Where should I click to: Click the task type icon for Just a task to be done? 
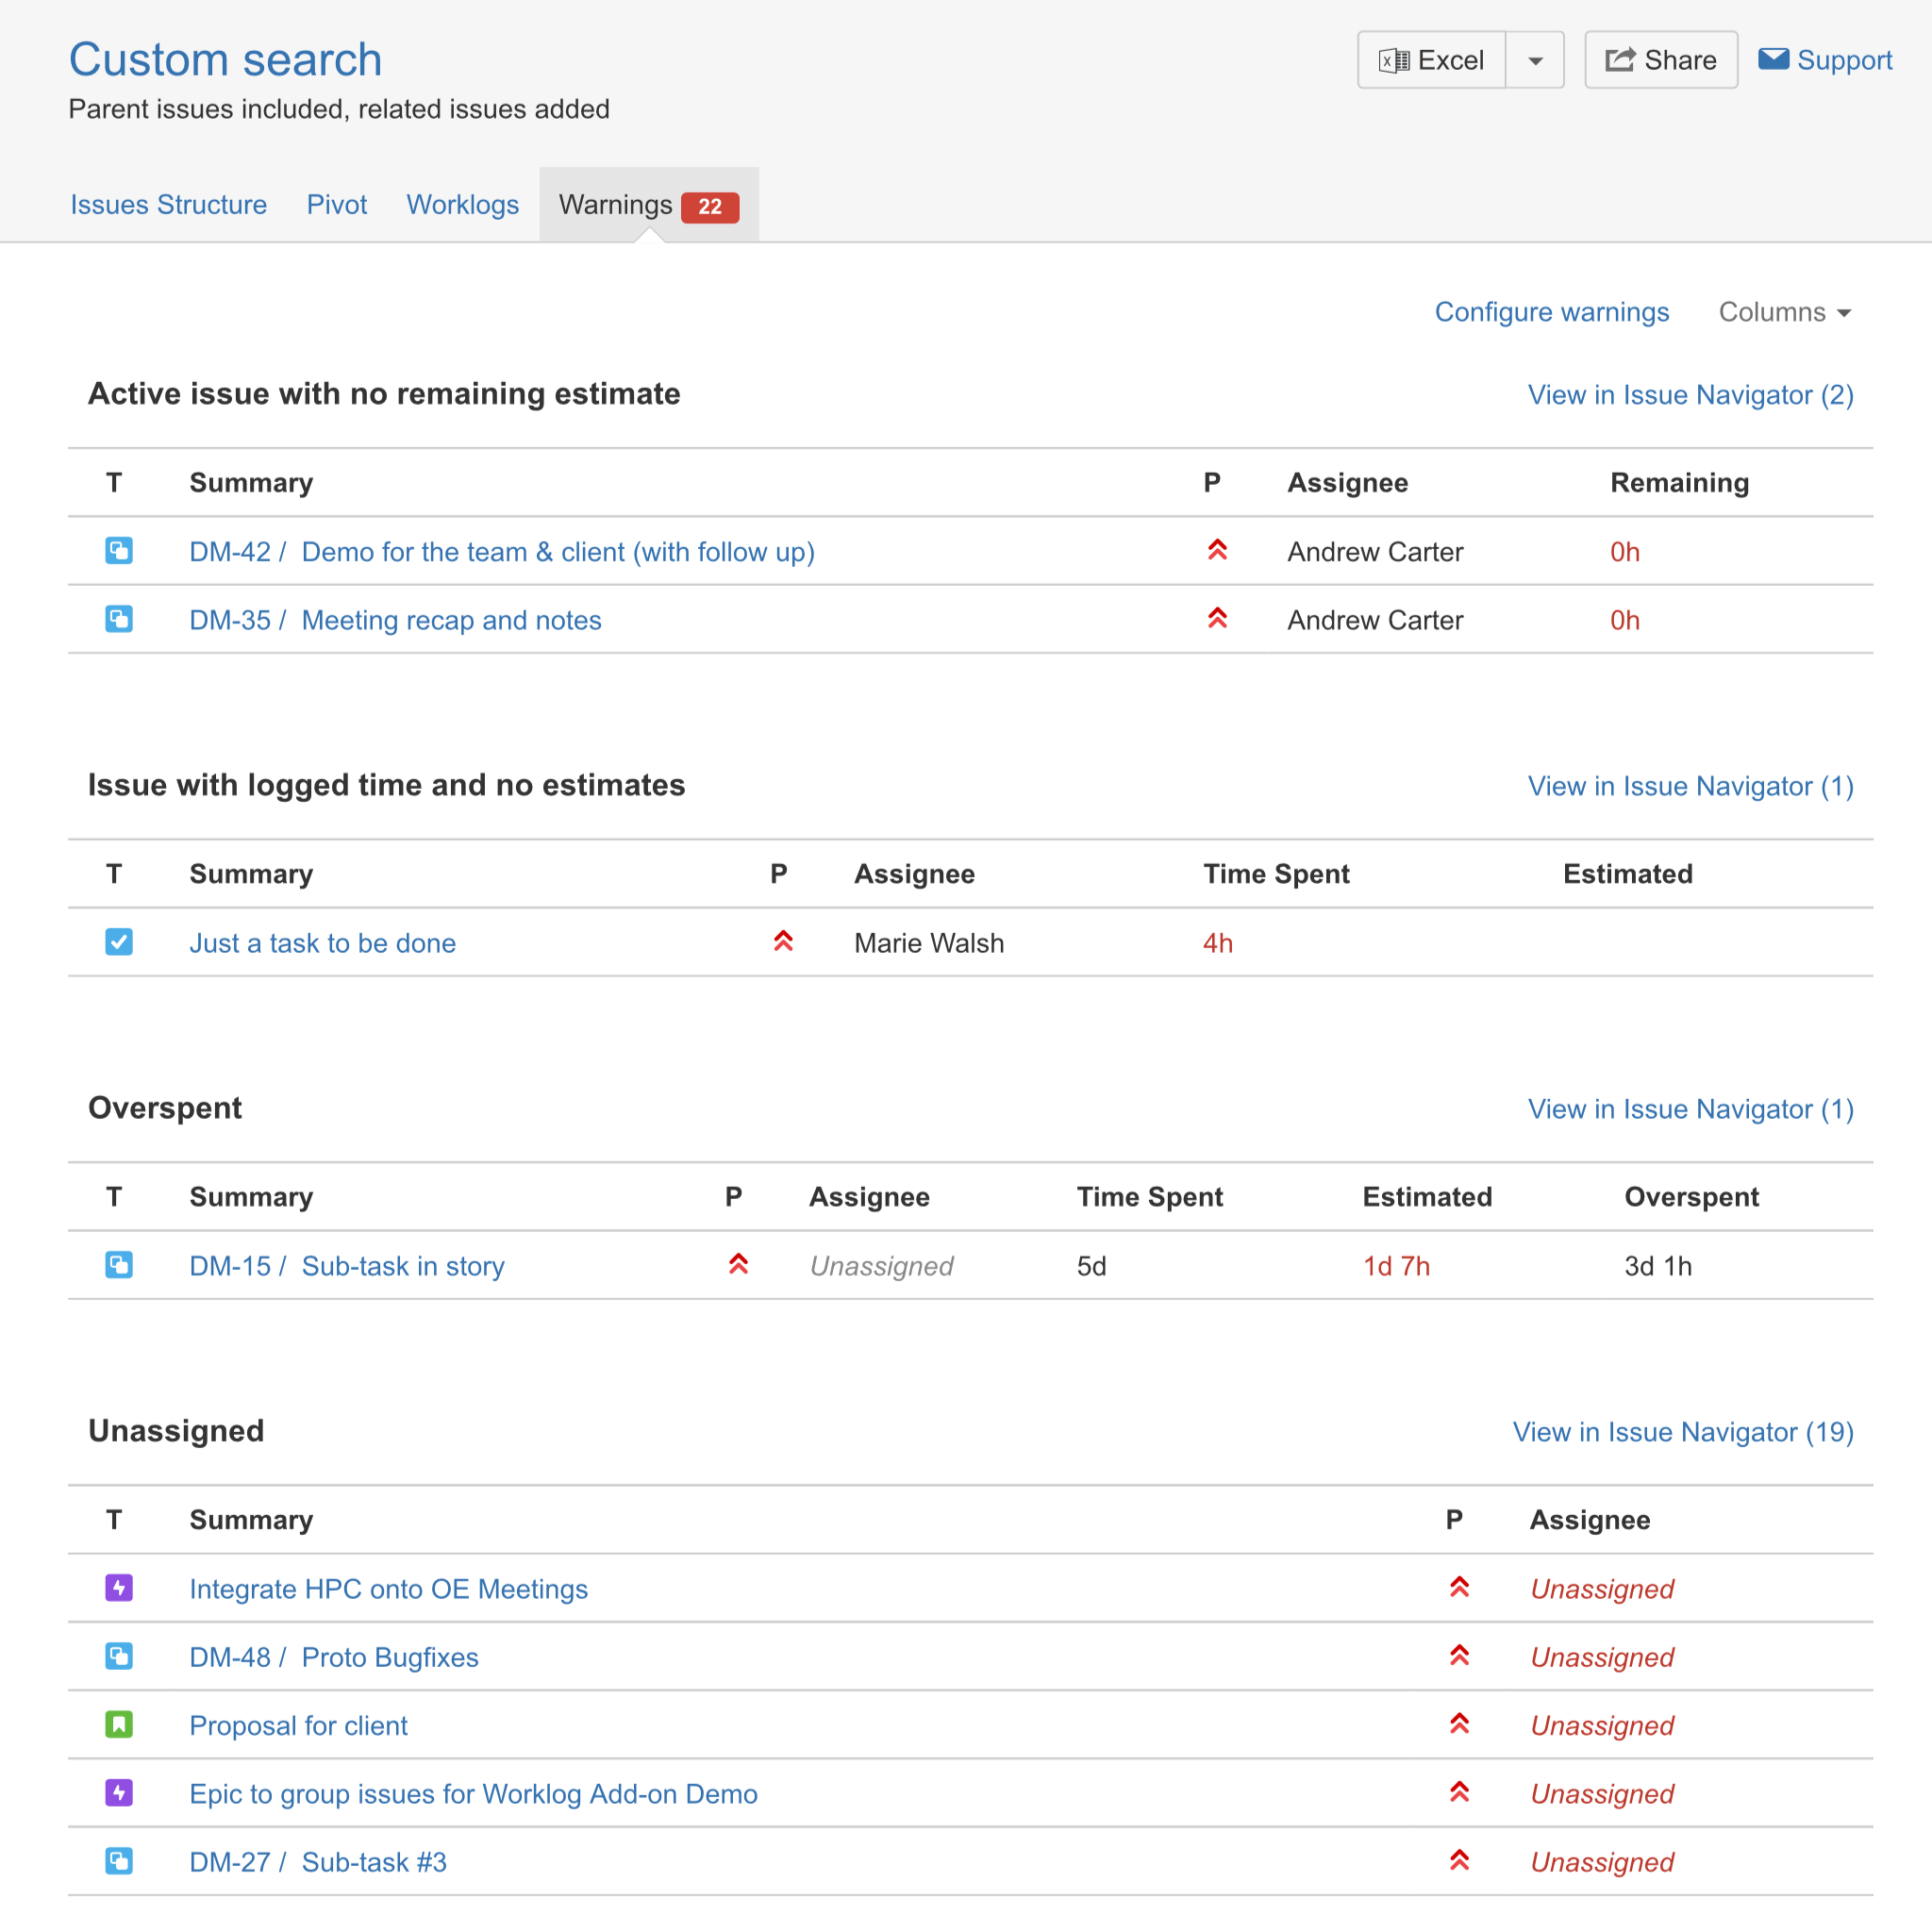click(x=119, y=942)
